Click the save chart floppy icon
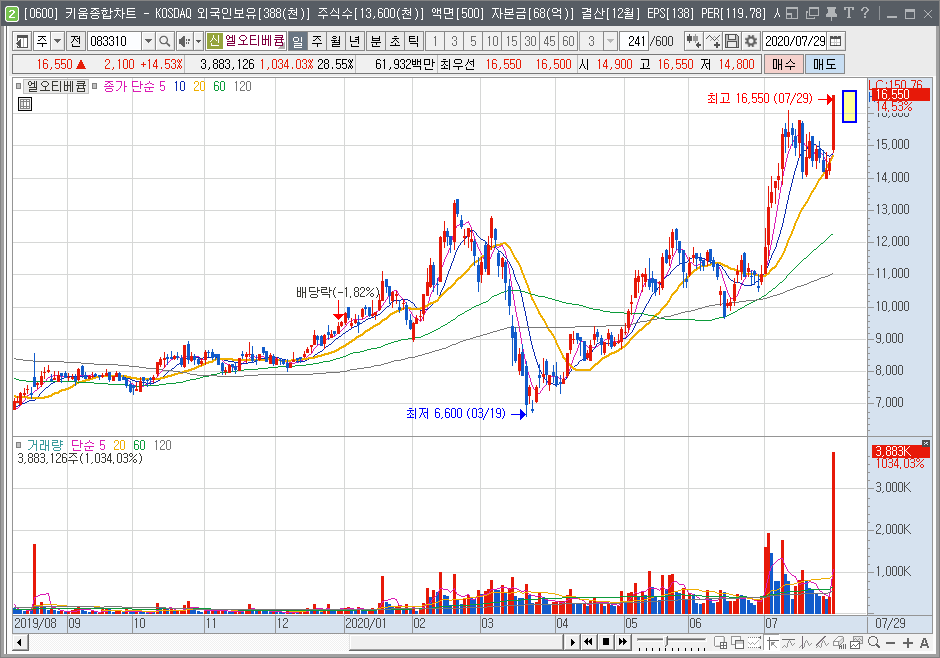This screenshot has height=658, width=940. [731, 41]
